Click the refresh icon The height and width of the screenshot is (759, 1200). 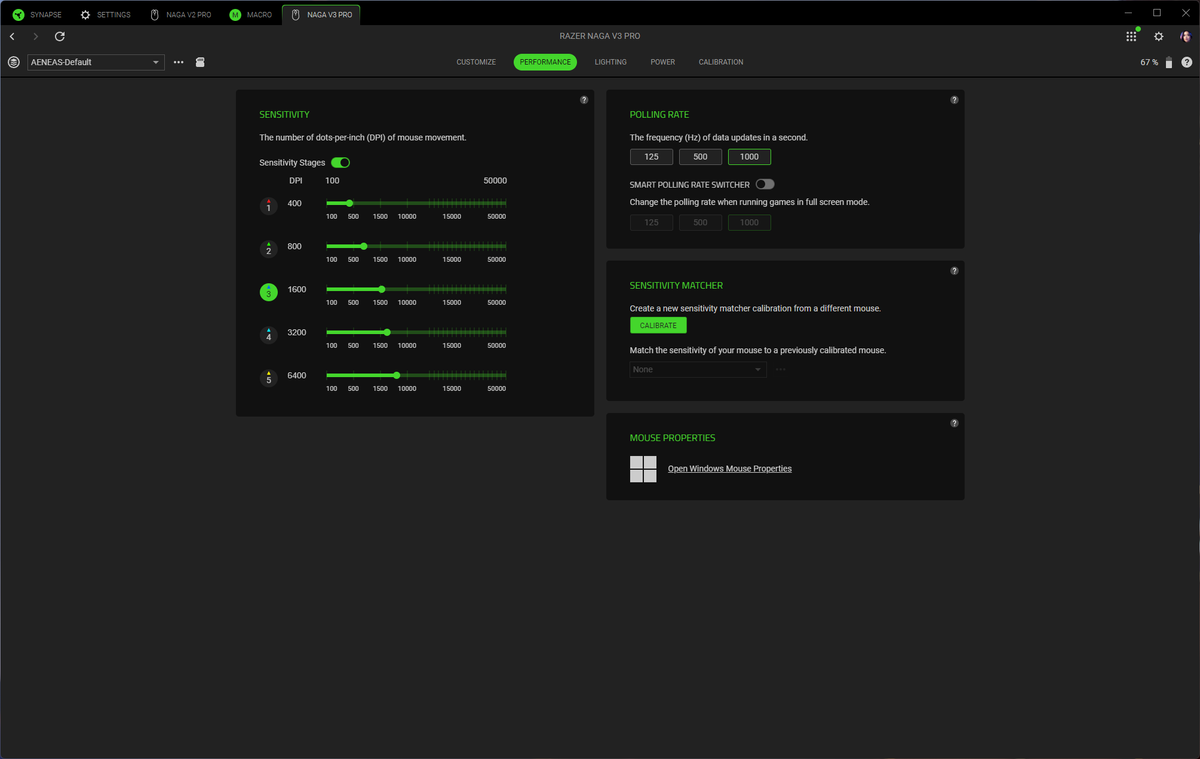(x=60, y=36)
